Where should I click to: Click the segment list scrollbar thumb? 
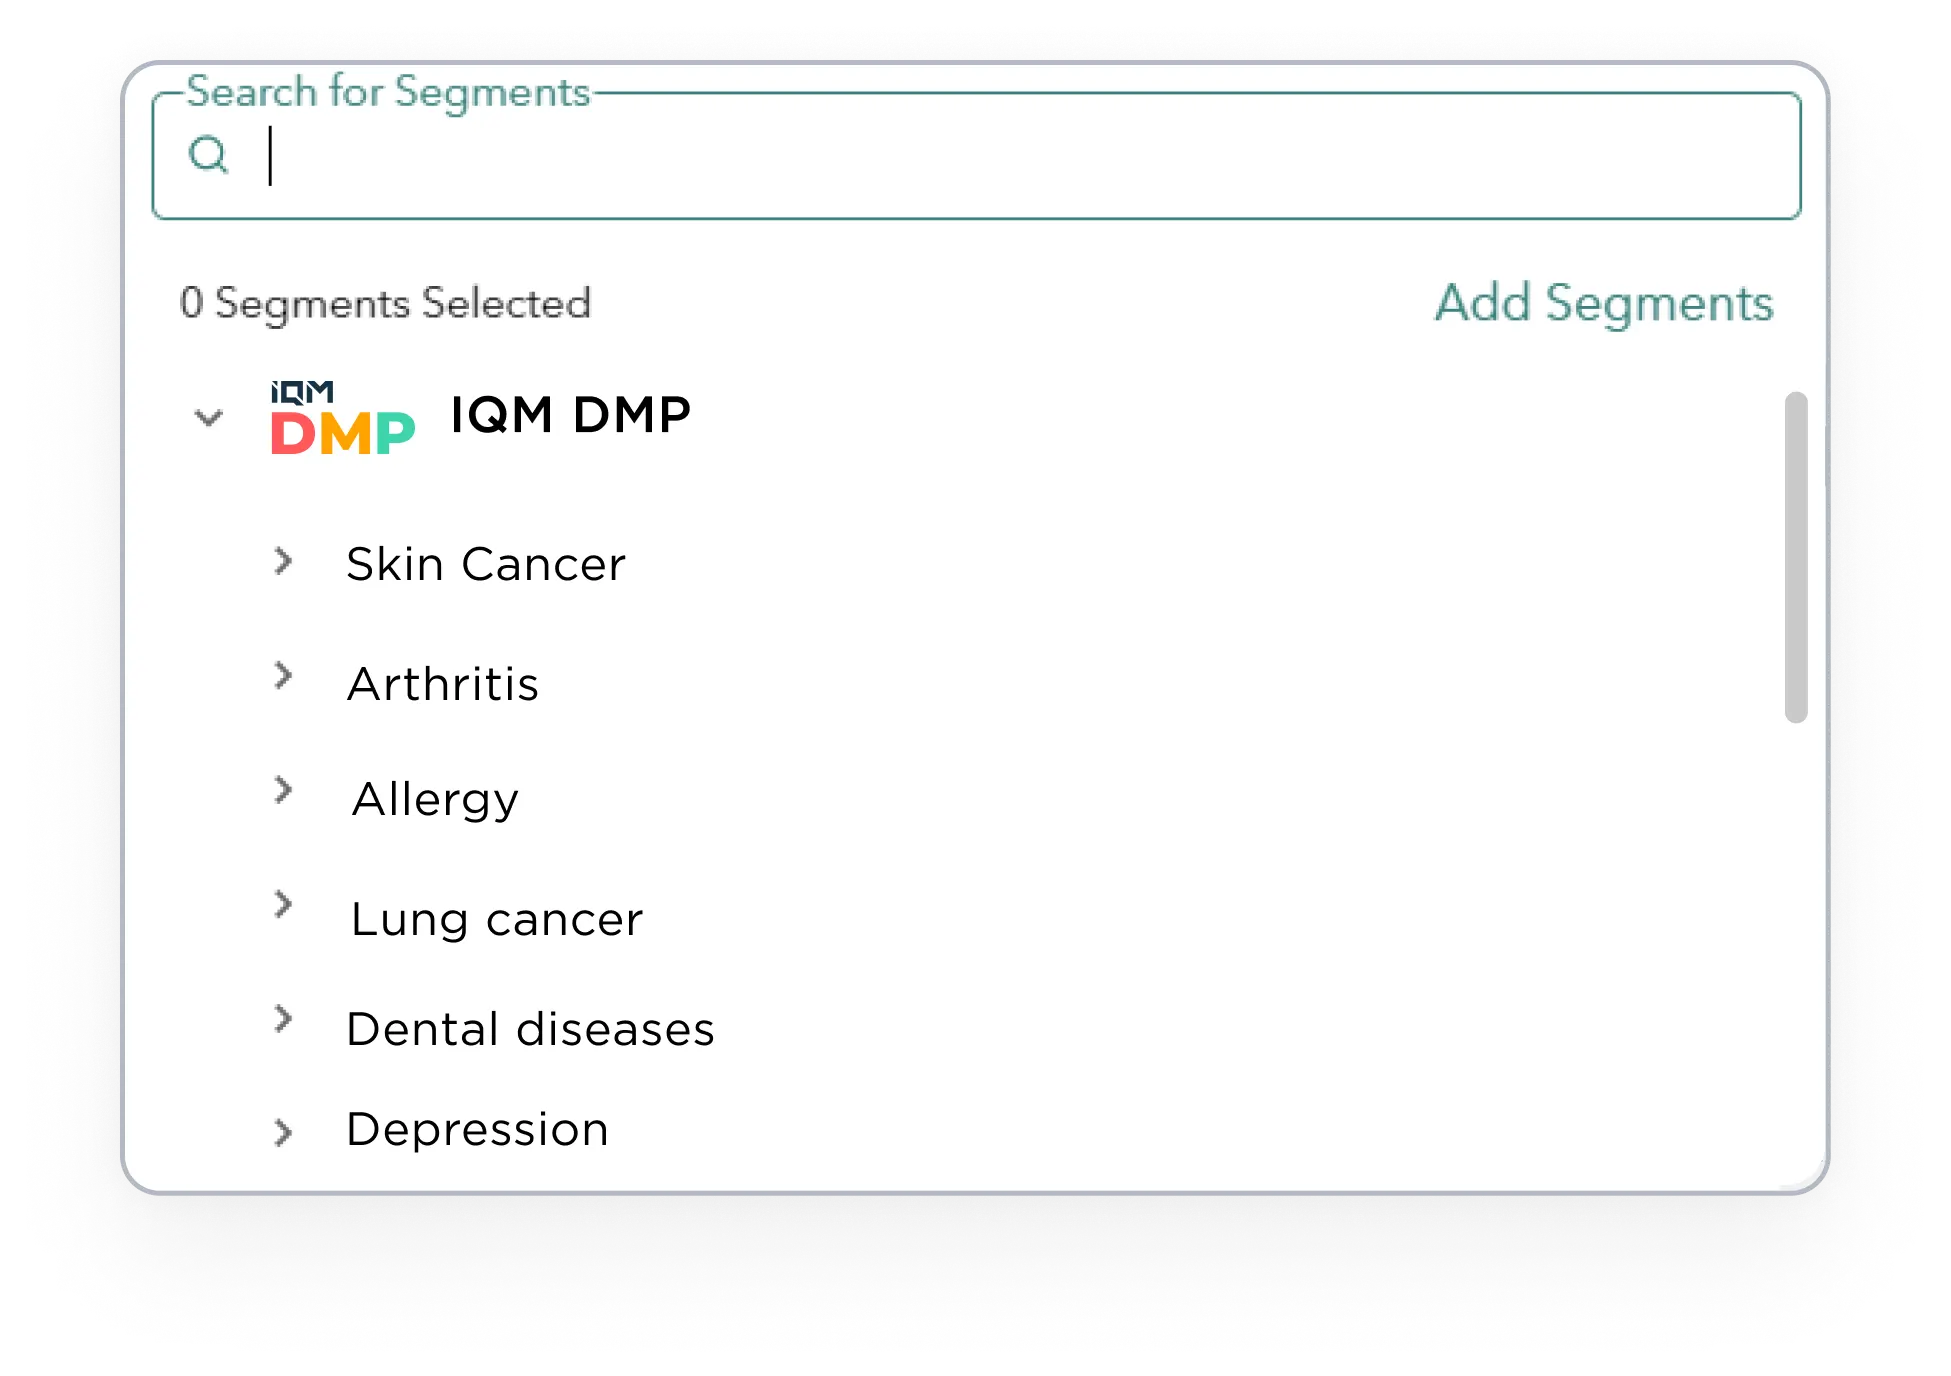(1796, 557)
